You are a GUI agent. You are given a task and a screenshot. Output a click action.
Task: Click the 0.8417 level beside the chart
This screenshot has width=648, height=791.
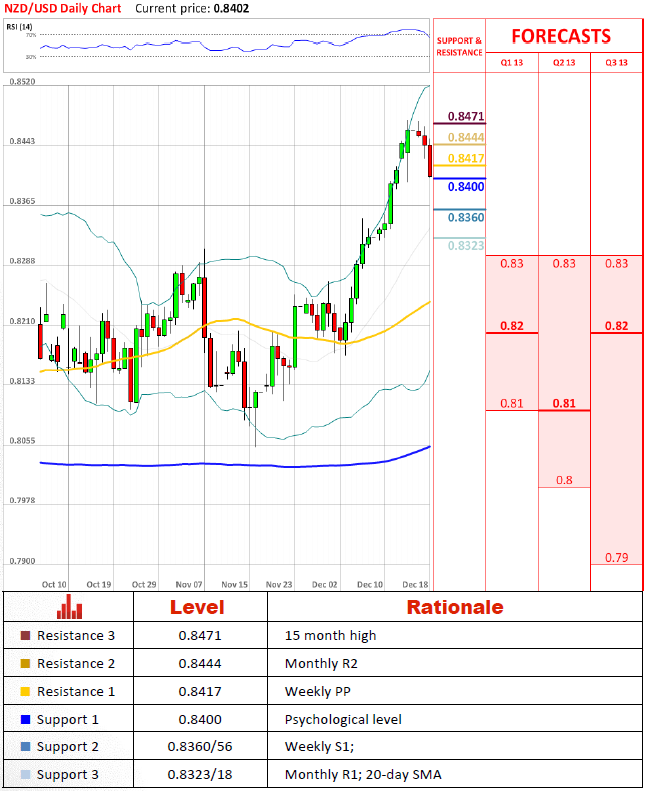466,158
